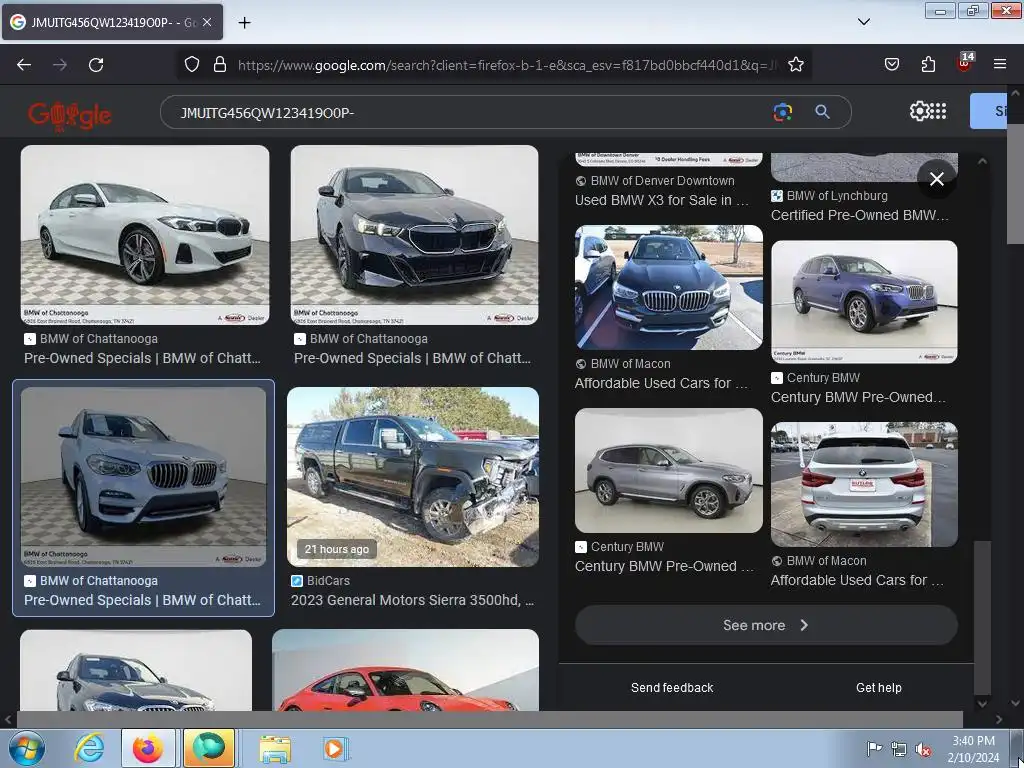
Task: Click the site security padlock icon
Action: click(220, 64)
